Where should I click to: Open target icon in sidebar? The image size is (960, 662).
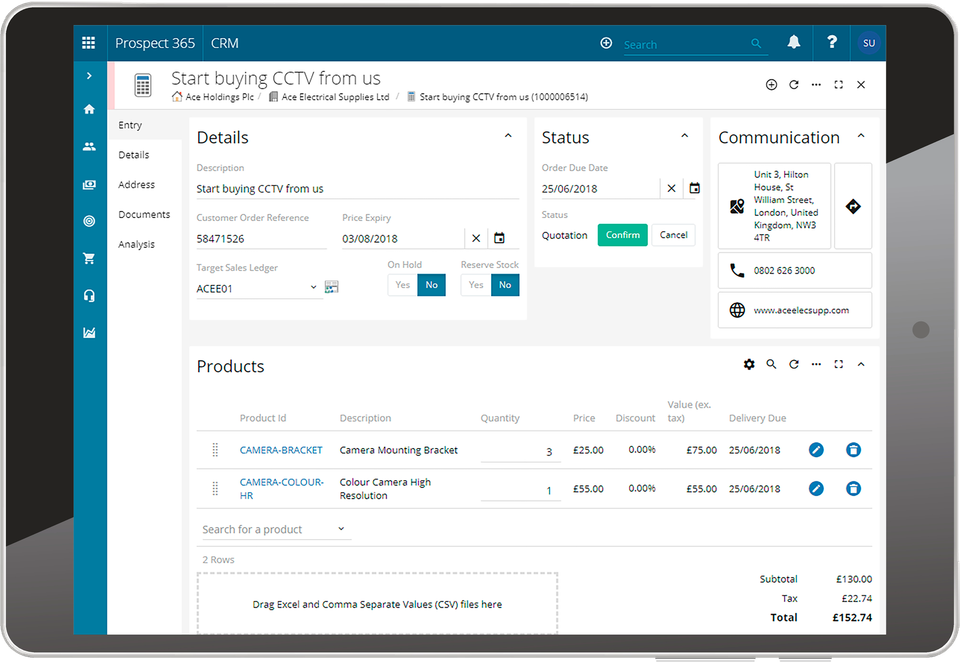89,221
